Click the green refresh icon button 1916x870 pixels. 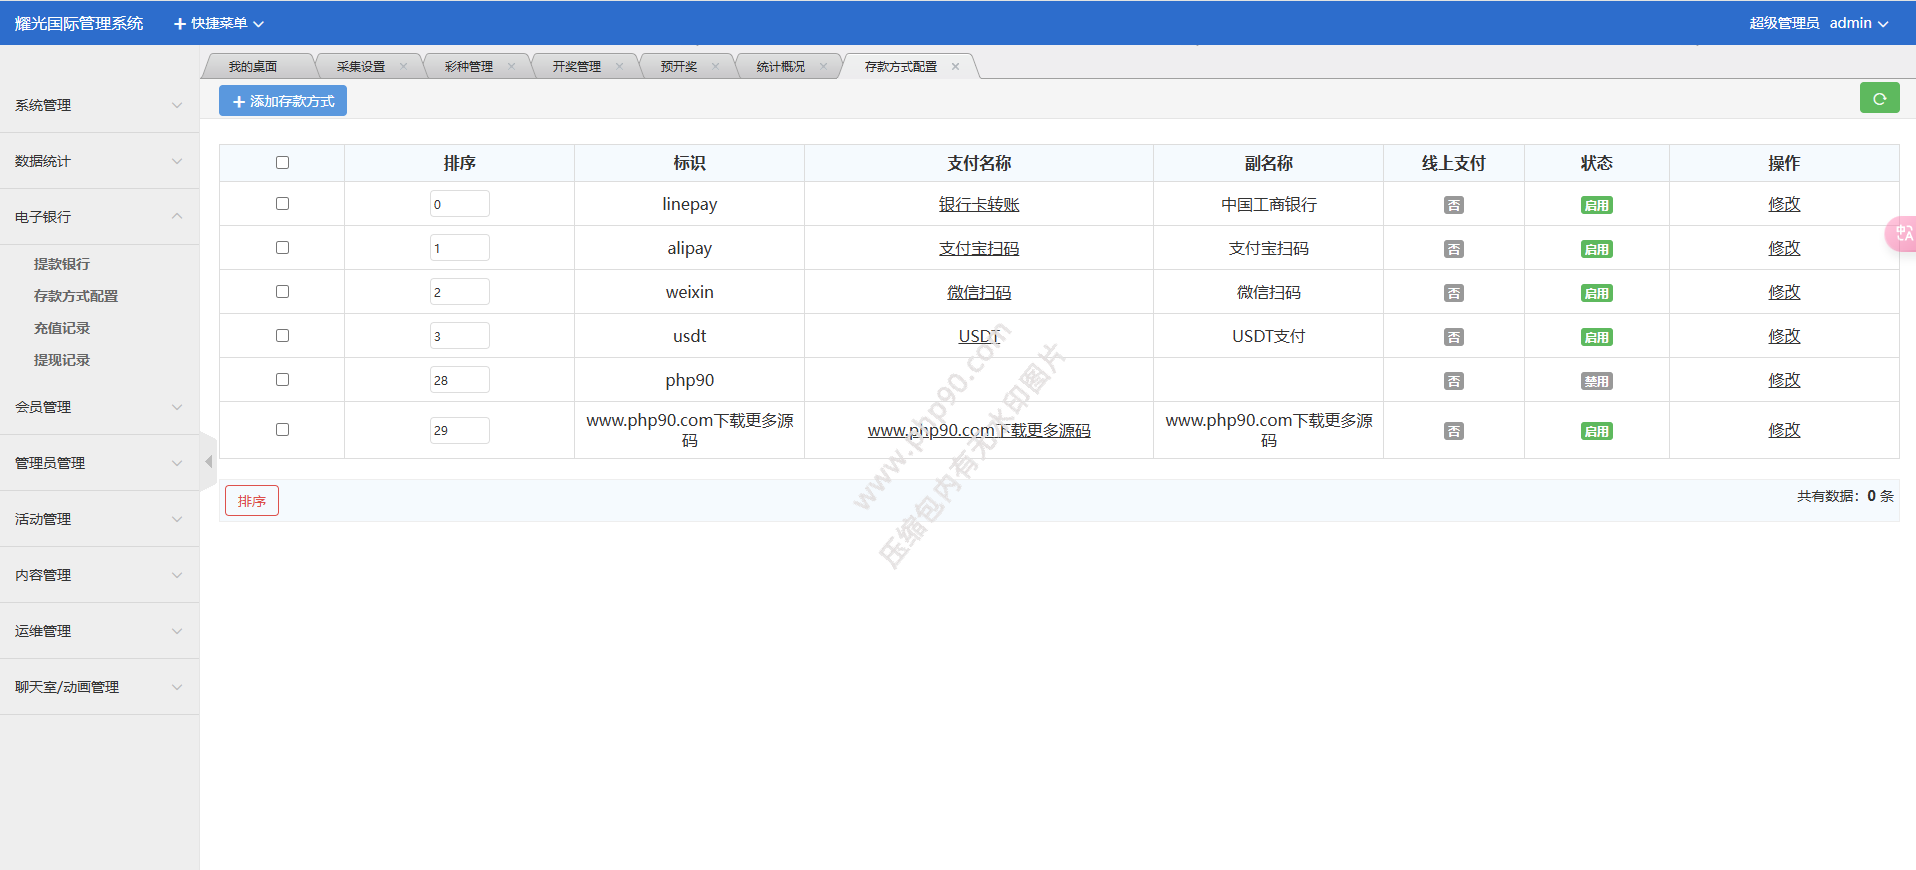[x=1879, y=98]
